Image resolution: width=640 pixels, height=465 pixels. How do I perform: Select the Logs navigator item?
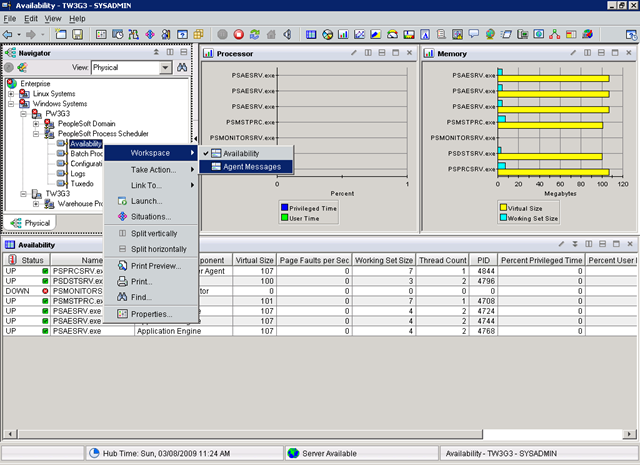78,174
